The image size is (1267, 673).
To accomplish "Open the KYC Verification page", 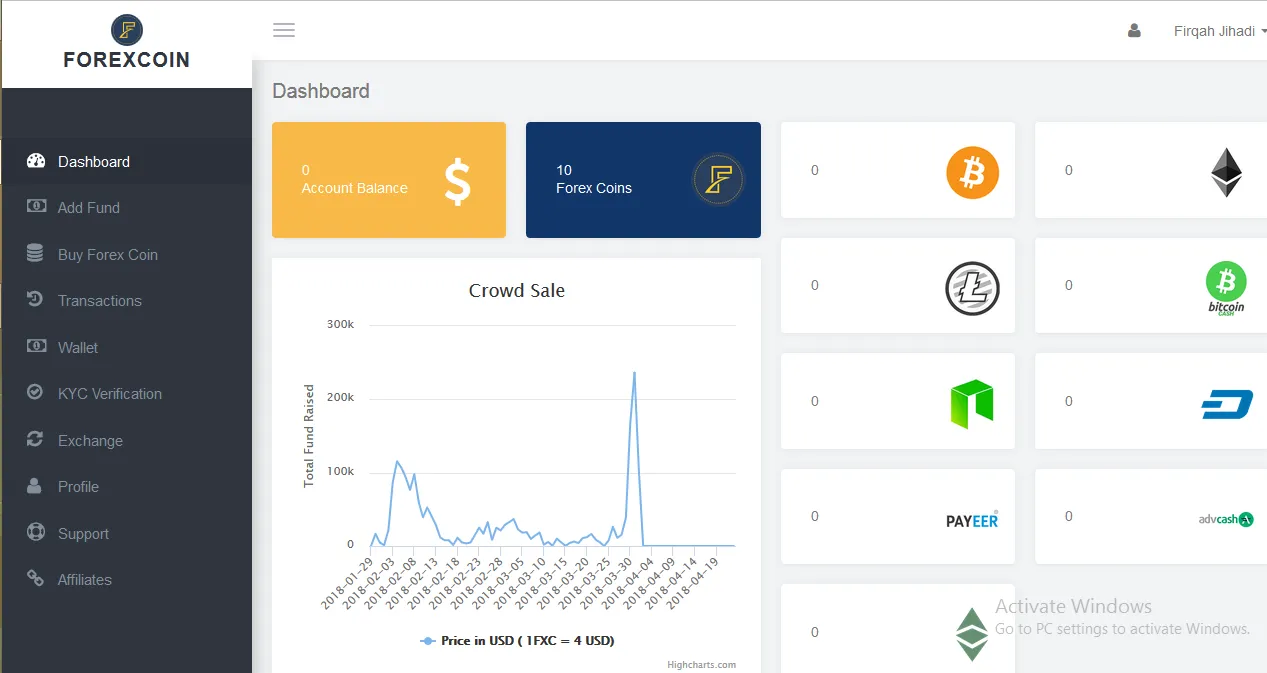I will point(126,394).
